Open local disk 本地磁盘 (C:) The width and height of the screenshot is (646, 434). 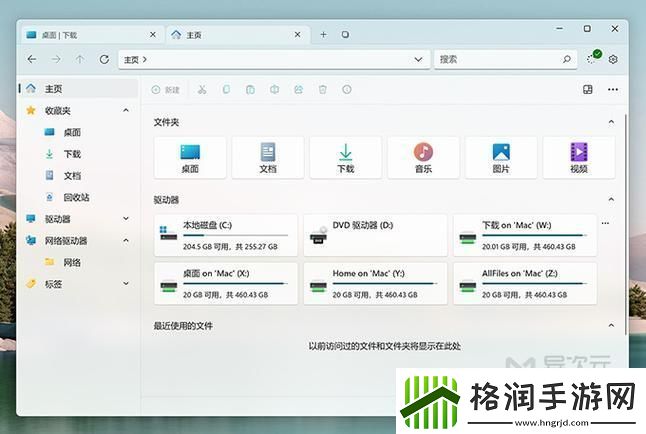(226, 235)
